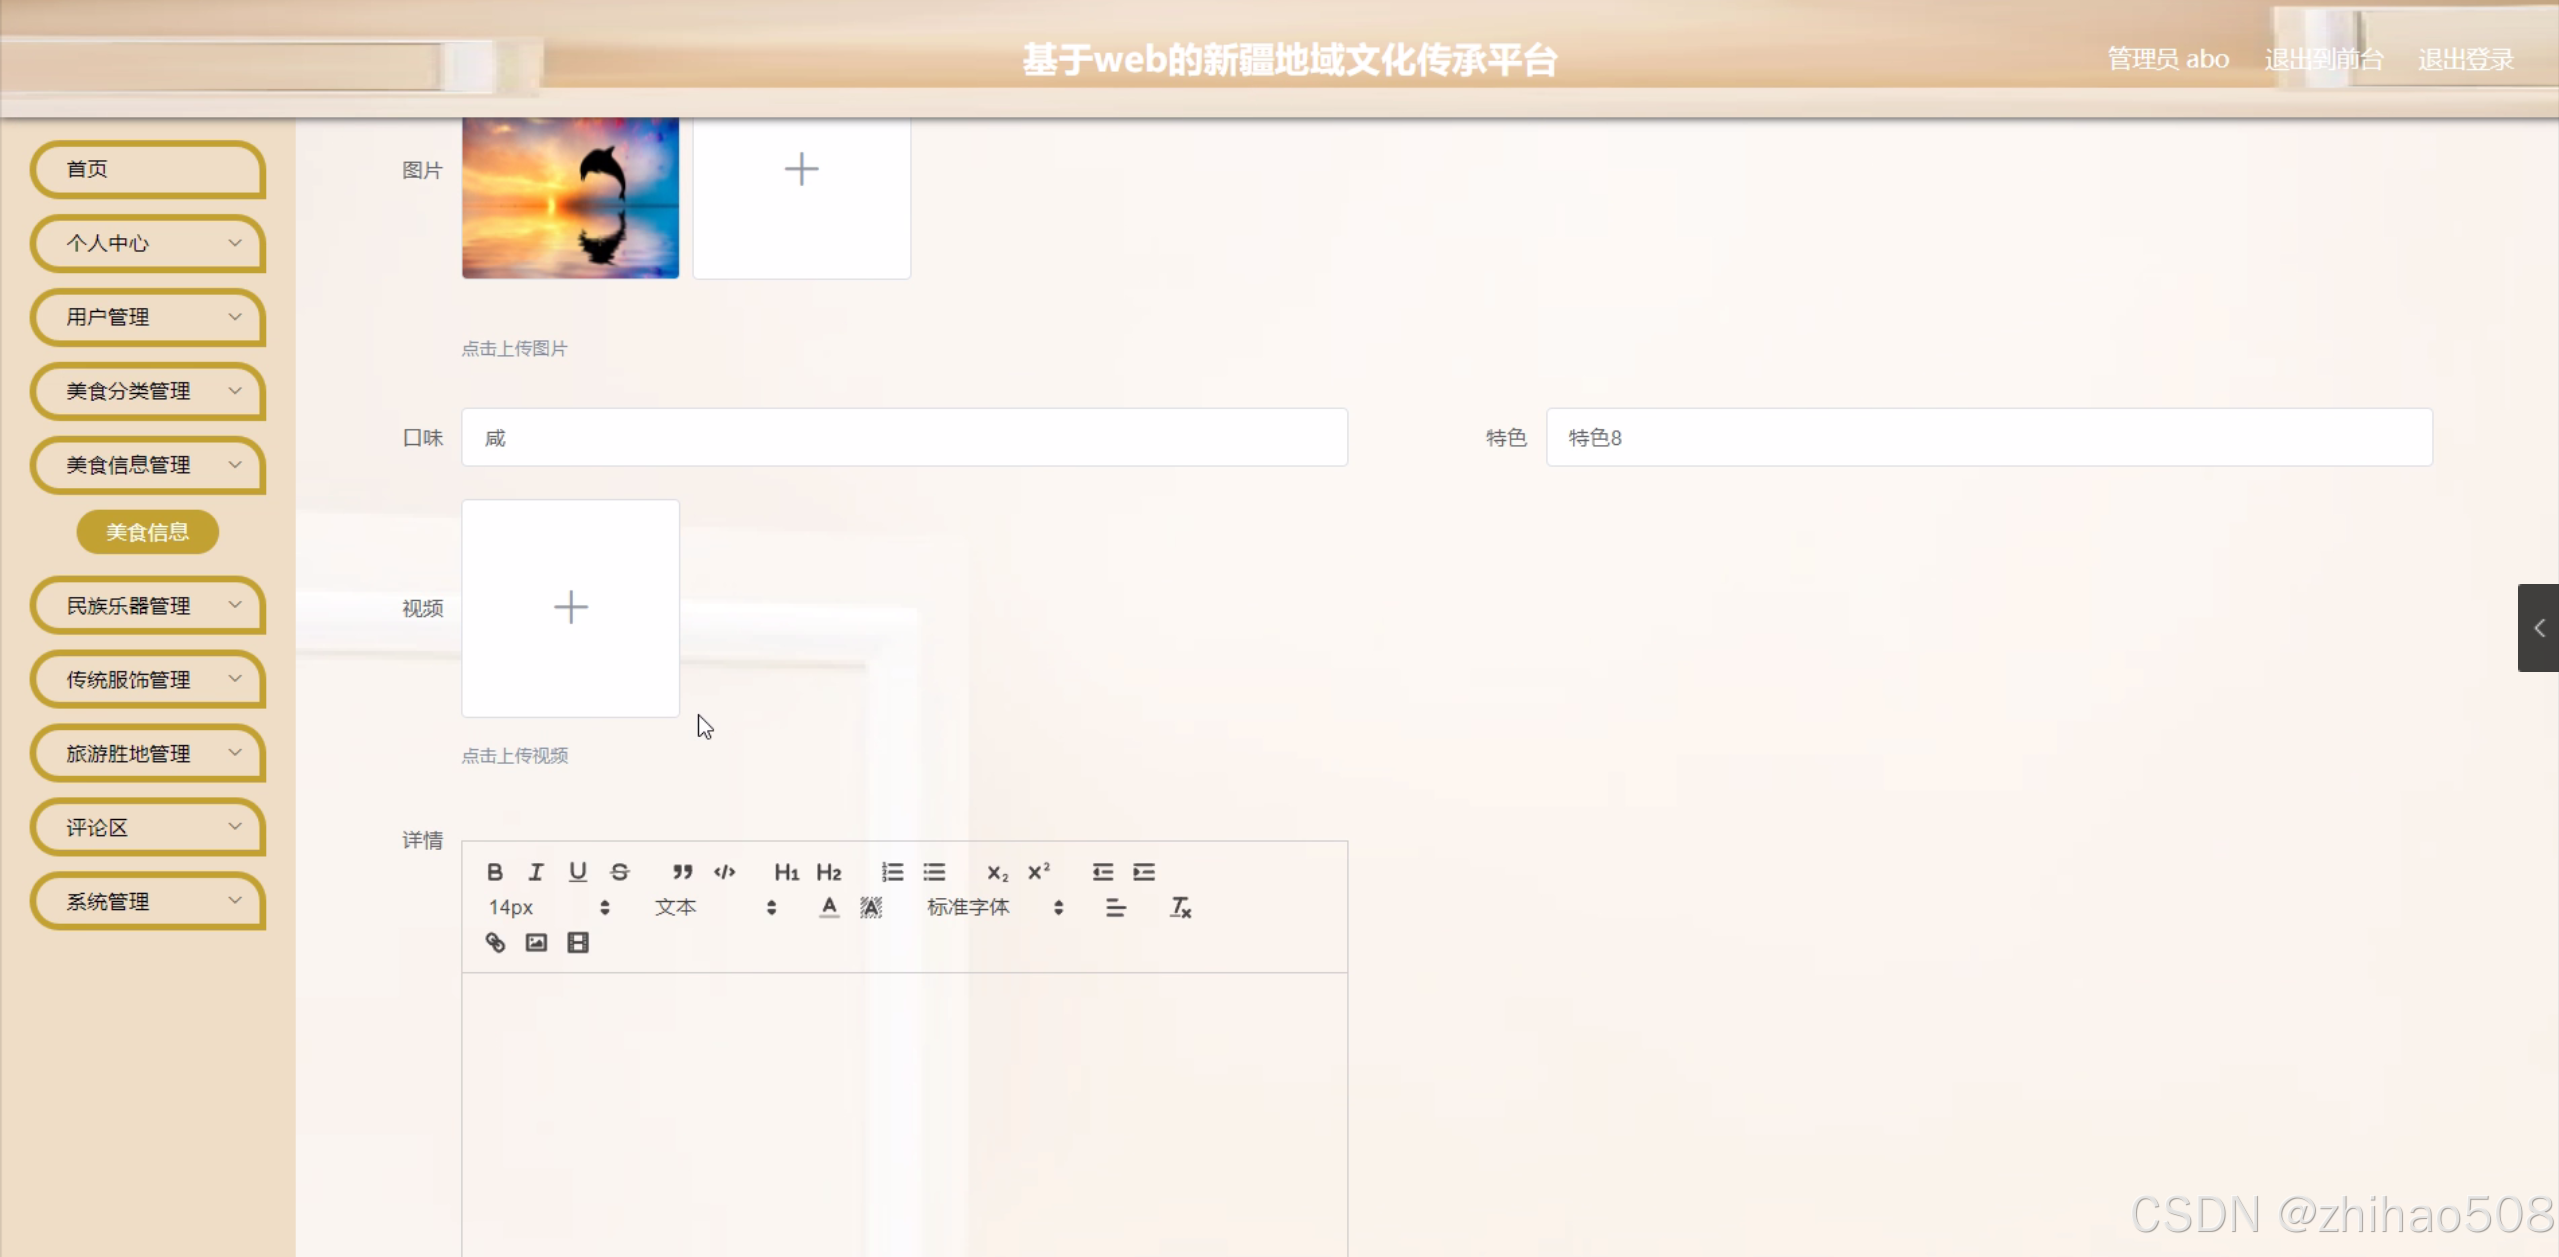Apply superscript formatting
The height and width of the screenshot is (1257, 2559).
1039,872
